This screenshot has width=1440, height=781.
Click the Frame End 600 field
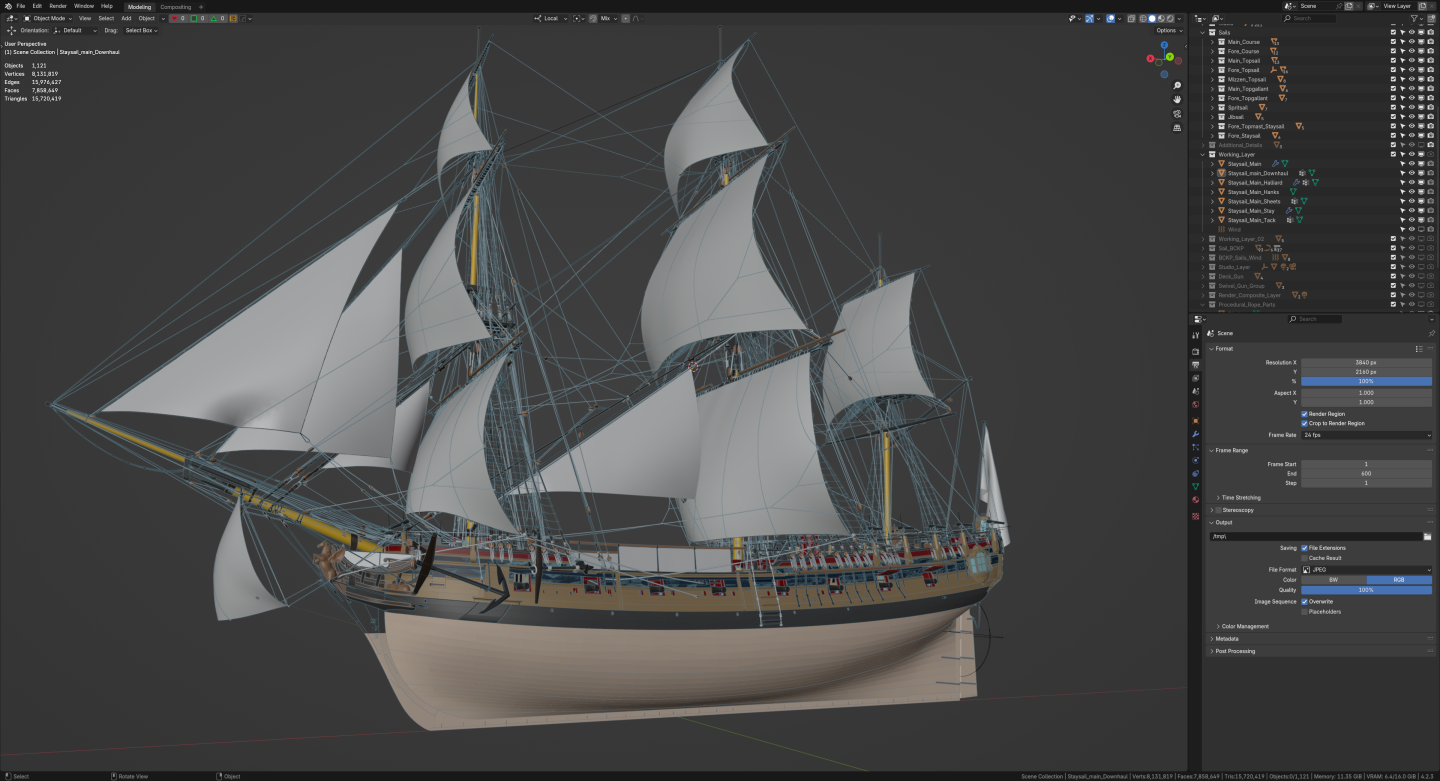pyautogui.click(x=1366, y=474)
